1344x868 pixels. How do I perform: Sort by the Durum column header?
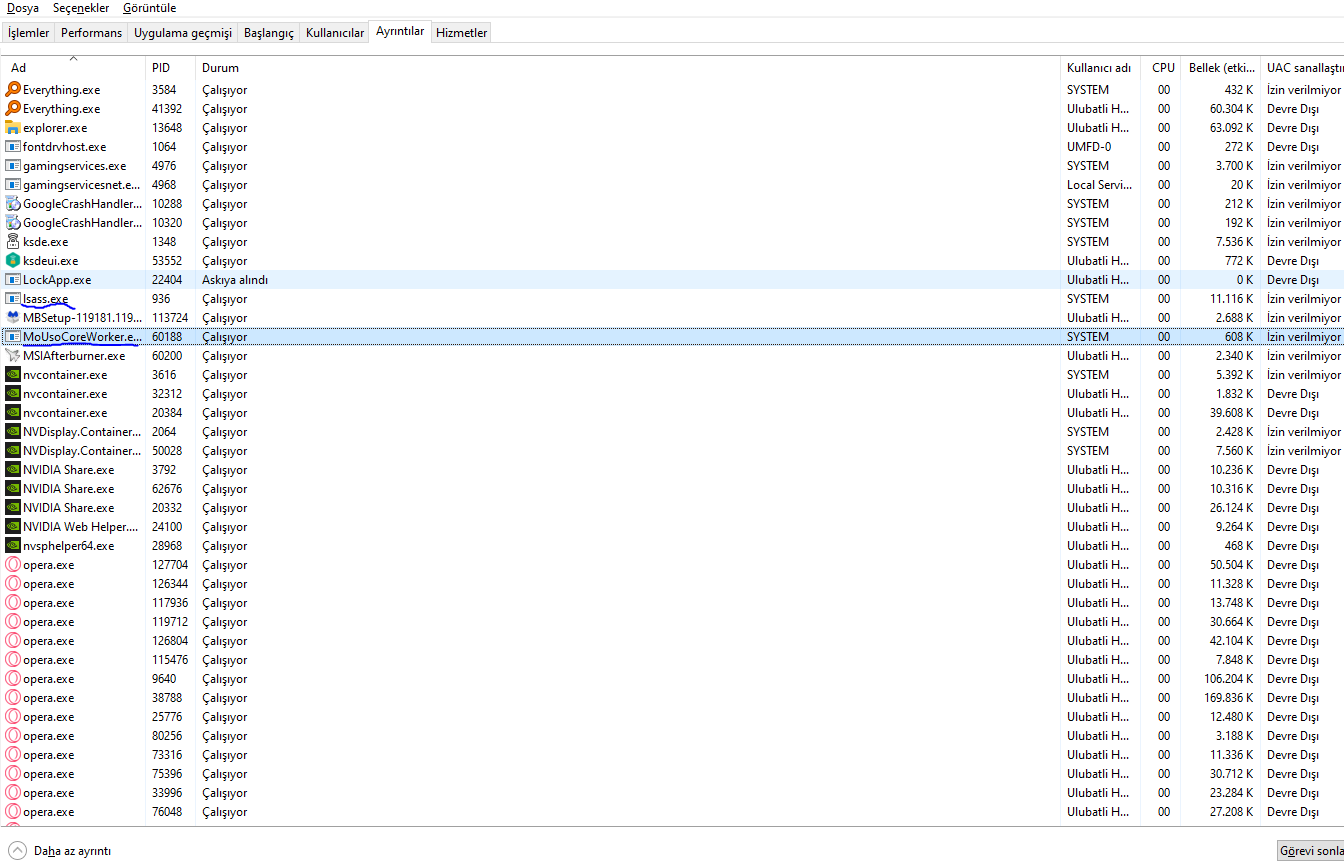(x=628, y=68)
